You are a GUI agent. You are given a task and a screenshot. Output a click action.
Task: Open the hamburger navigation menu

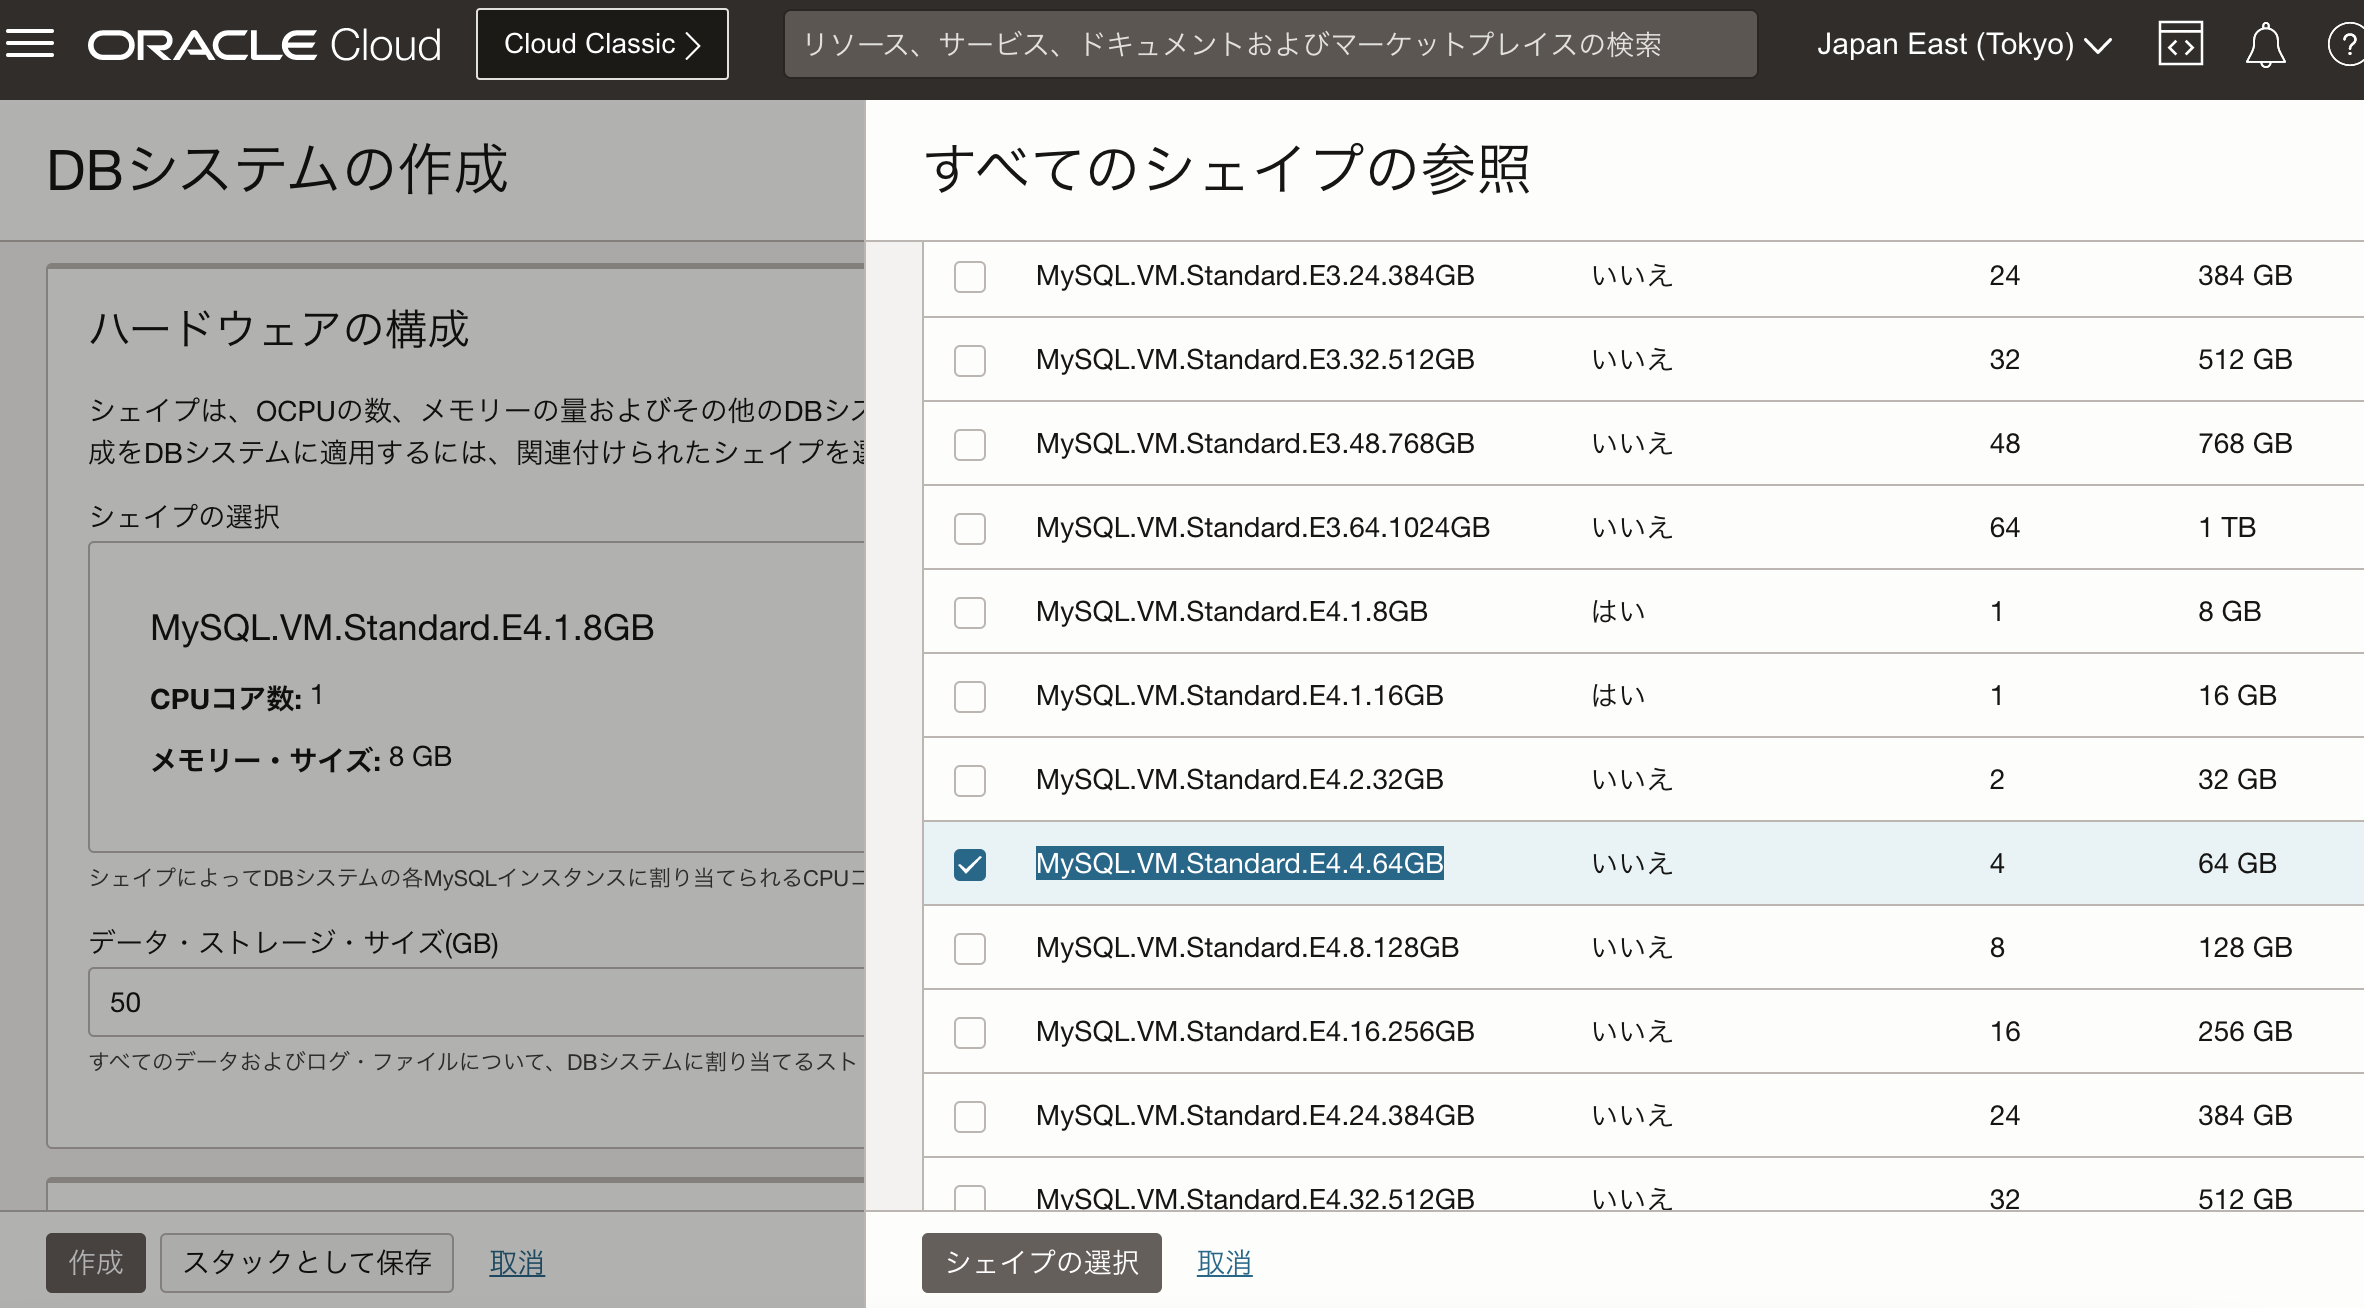click(30, 44)
